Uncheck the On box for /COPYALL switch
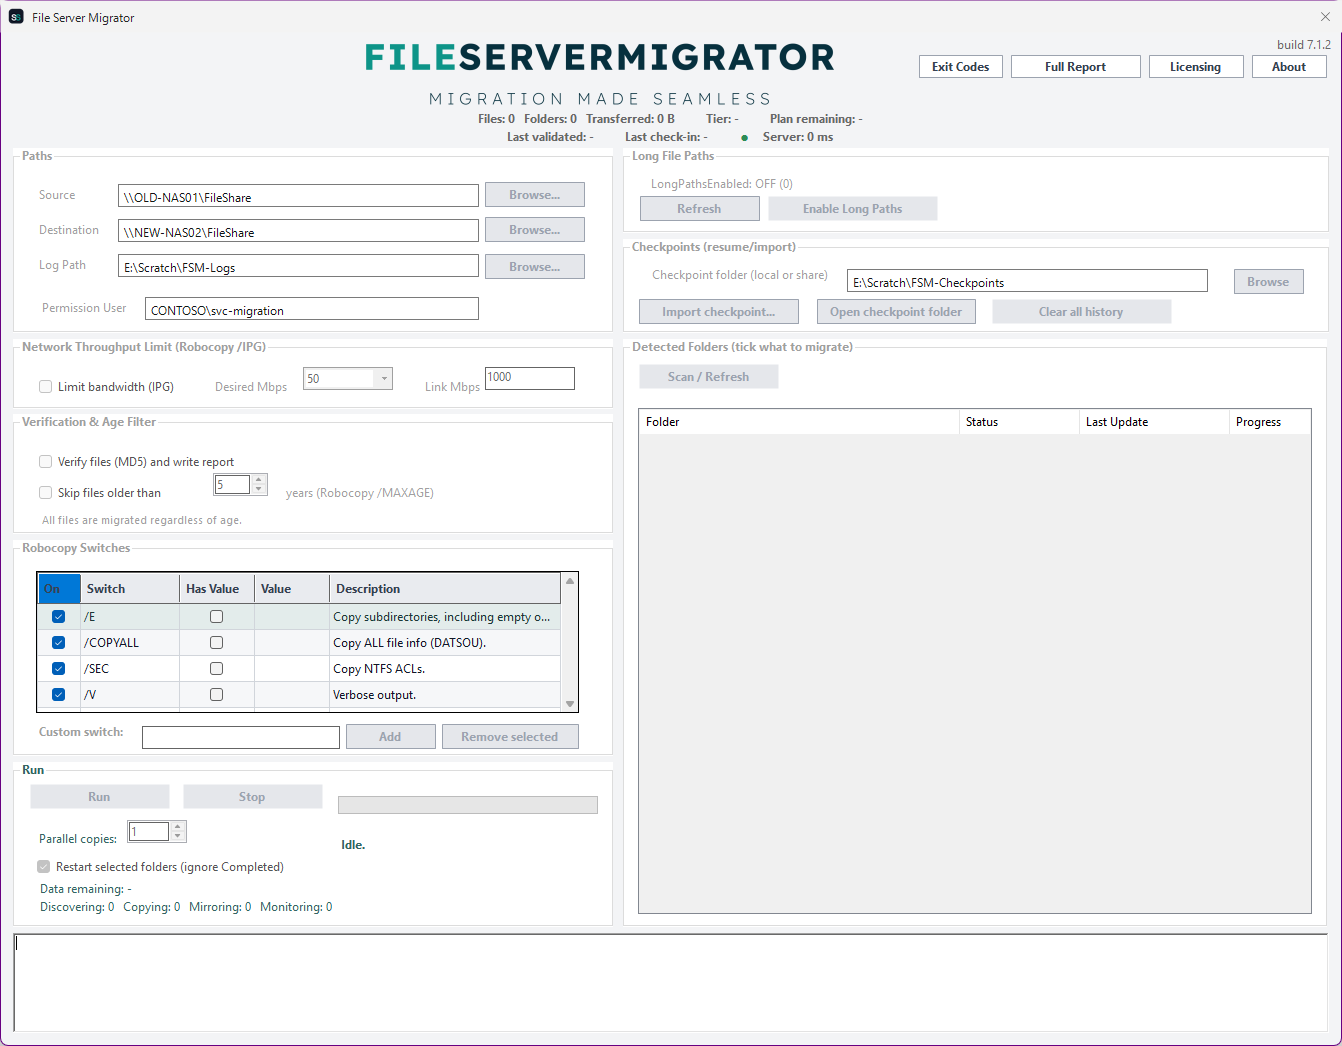Image resolution: width=1342 pixels, height=1046 pixels. tap(58, 643)
